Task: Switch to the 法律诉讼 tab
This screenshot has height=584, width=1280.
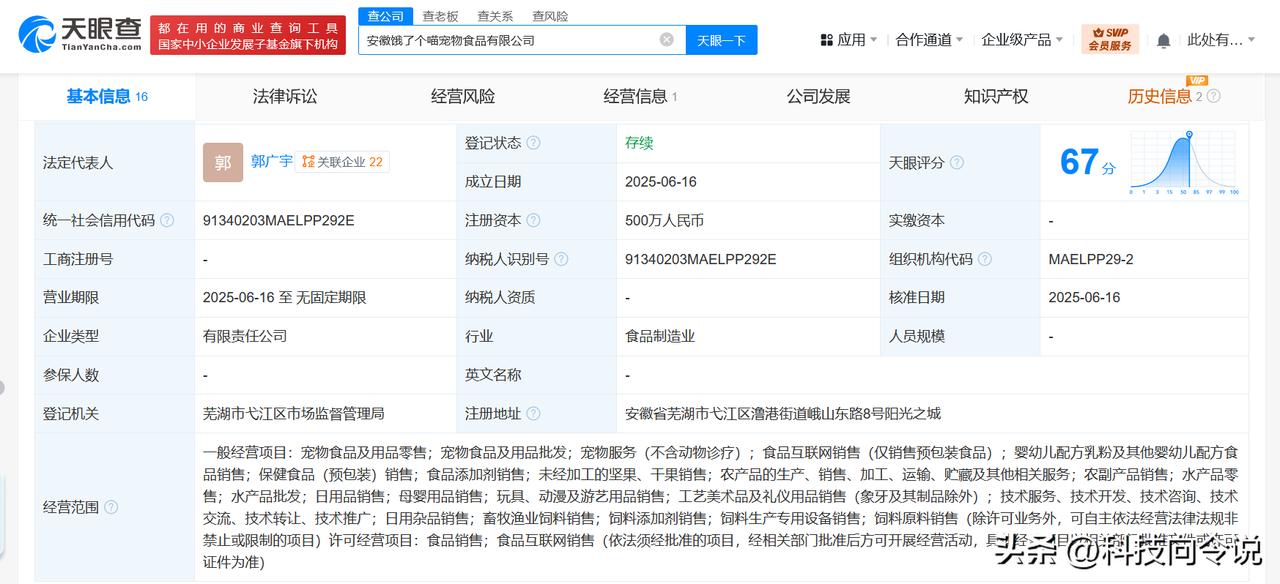Action: click(x=285, y=96)
